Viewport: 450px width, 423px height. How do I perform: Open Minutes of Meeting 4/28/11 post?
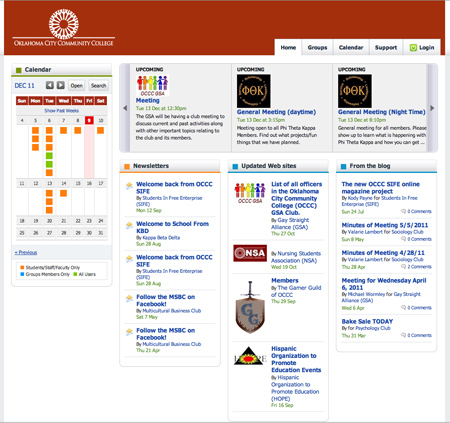point(383,253)
